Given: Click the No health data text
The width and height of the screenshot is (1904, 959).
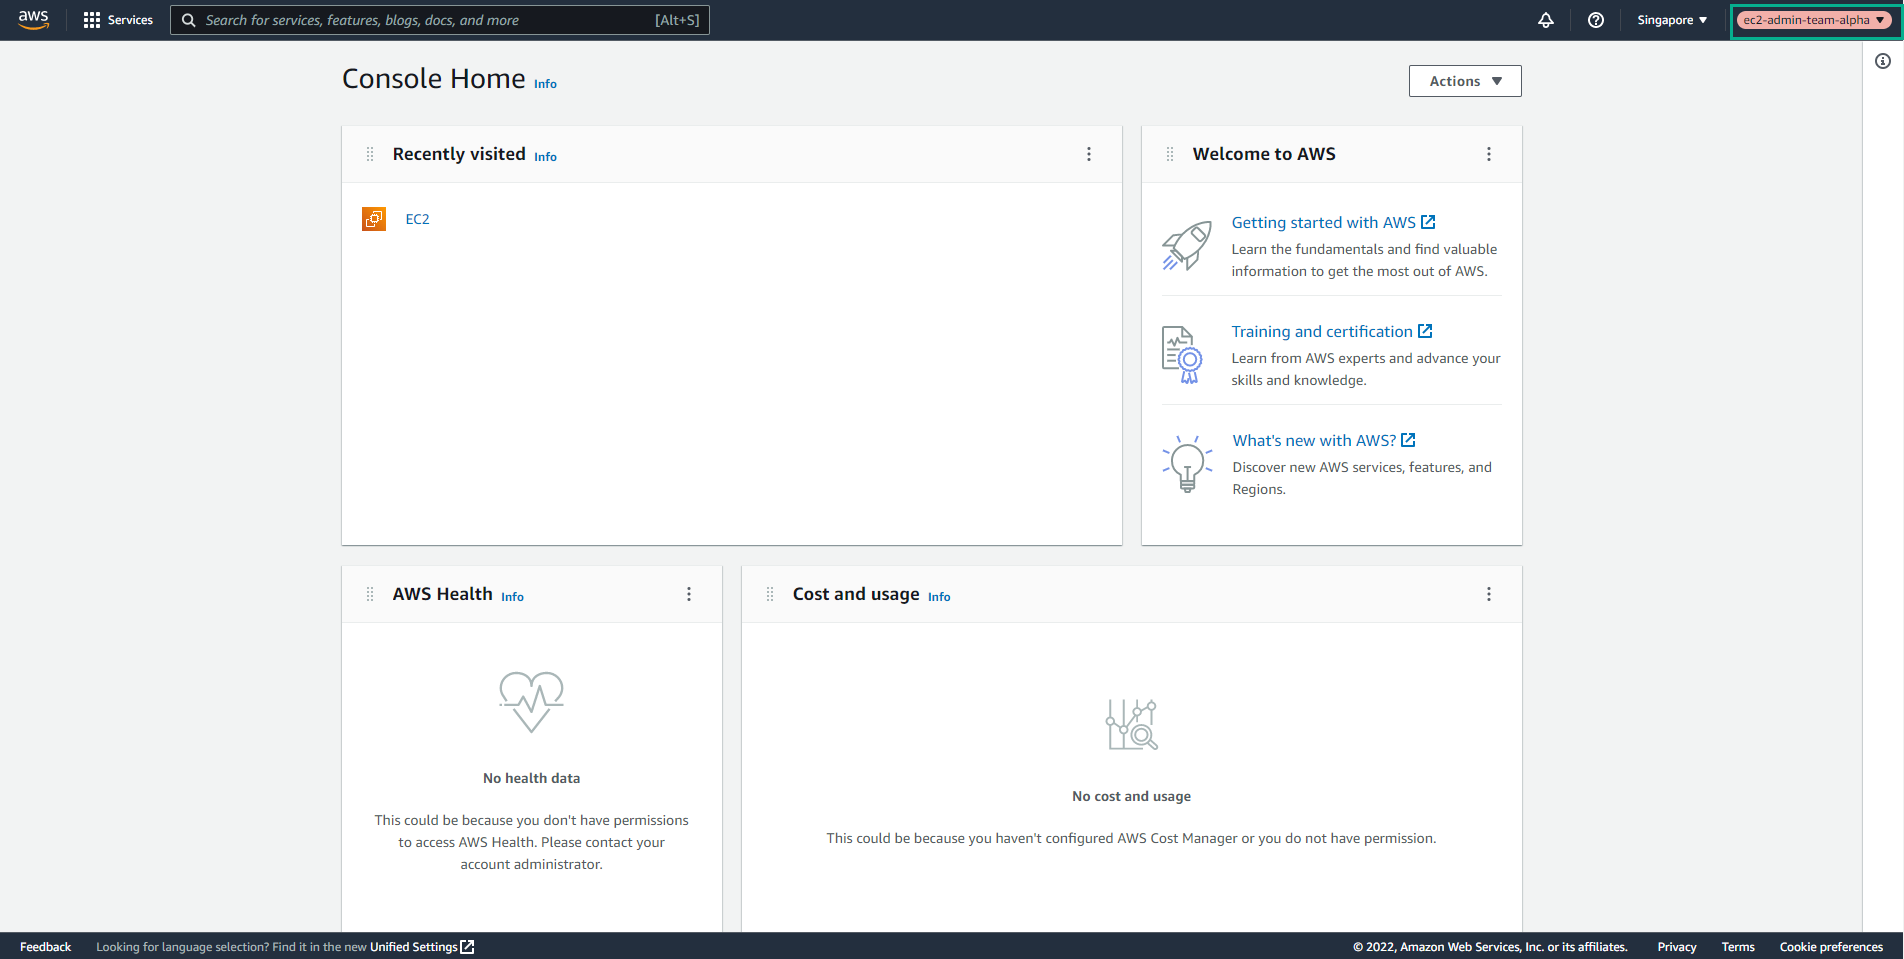Looking at the screenshot, I should (x=531, y=778).
